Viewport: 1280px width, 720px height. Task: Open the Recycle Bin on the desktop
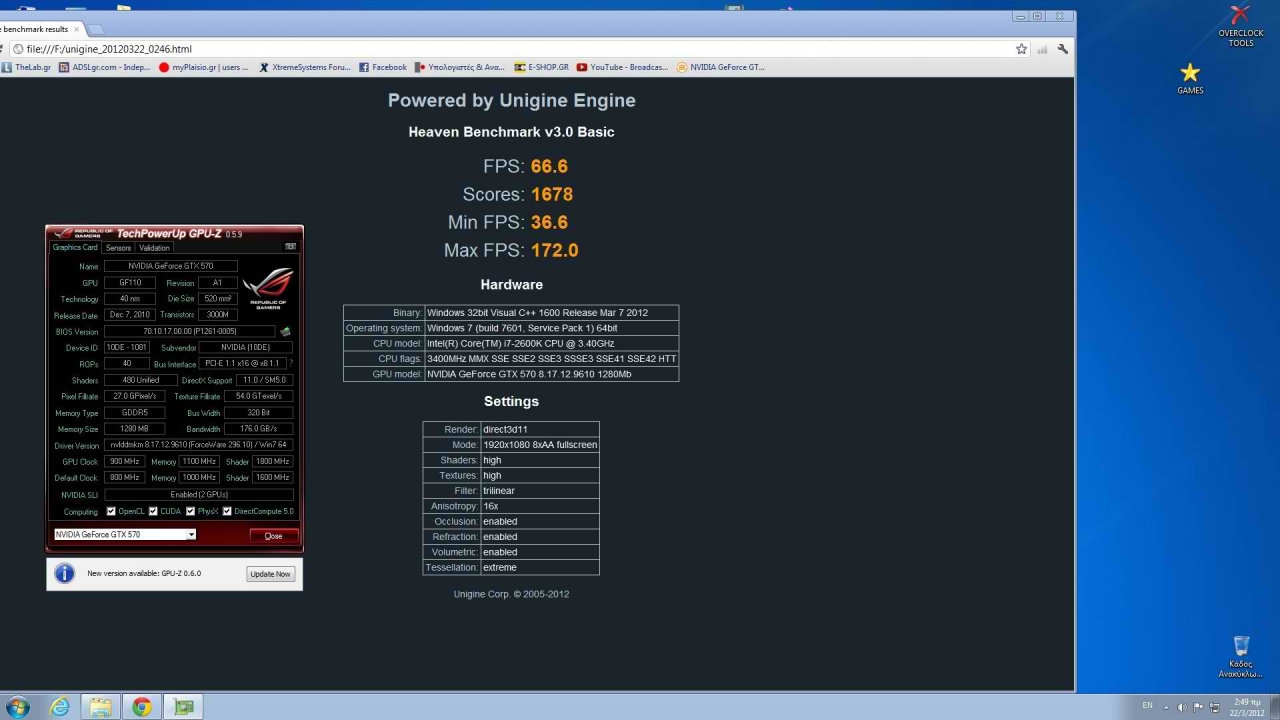click(1241, 657)
